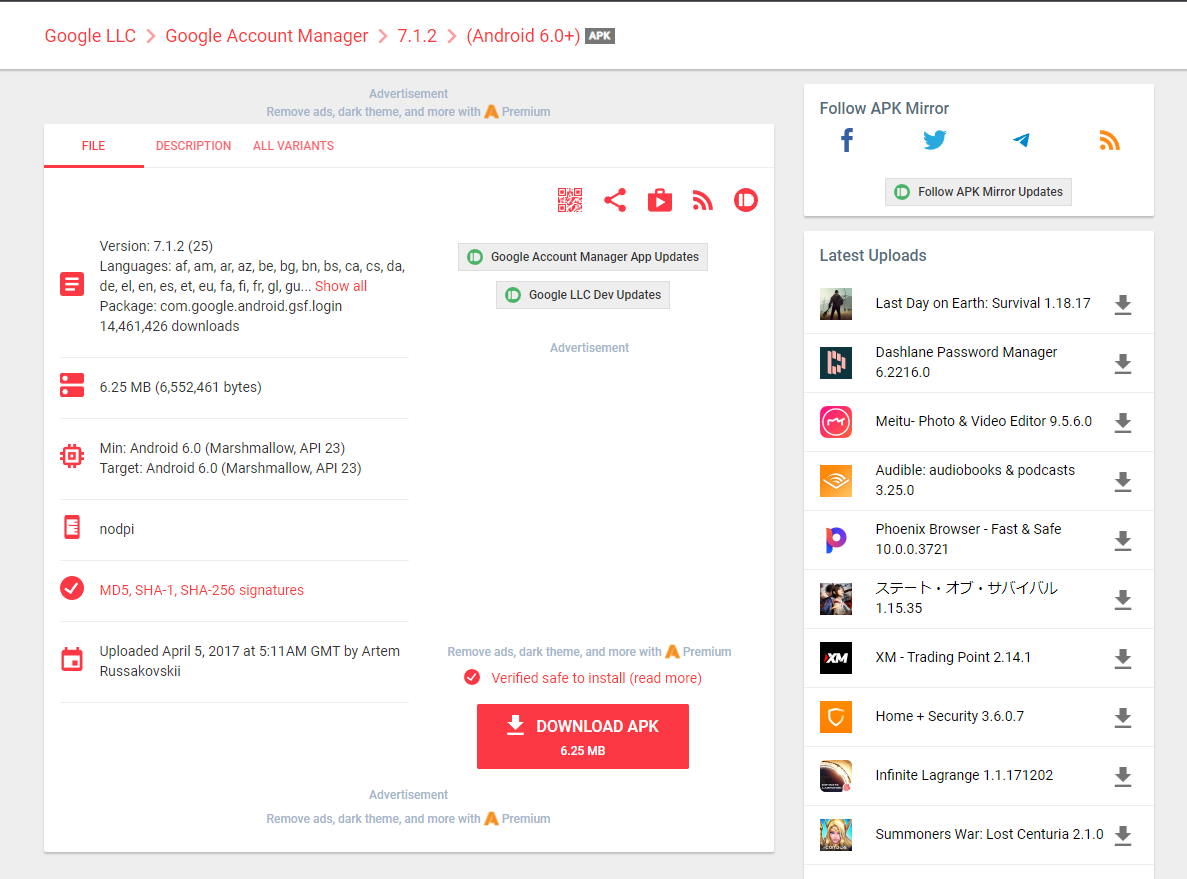Click the Infinite Lagrange thumbnail

click(836, 775)
